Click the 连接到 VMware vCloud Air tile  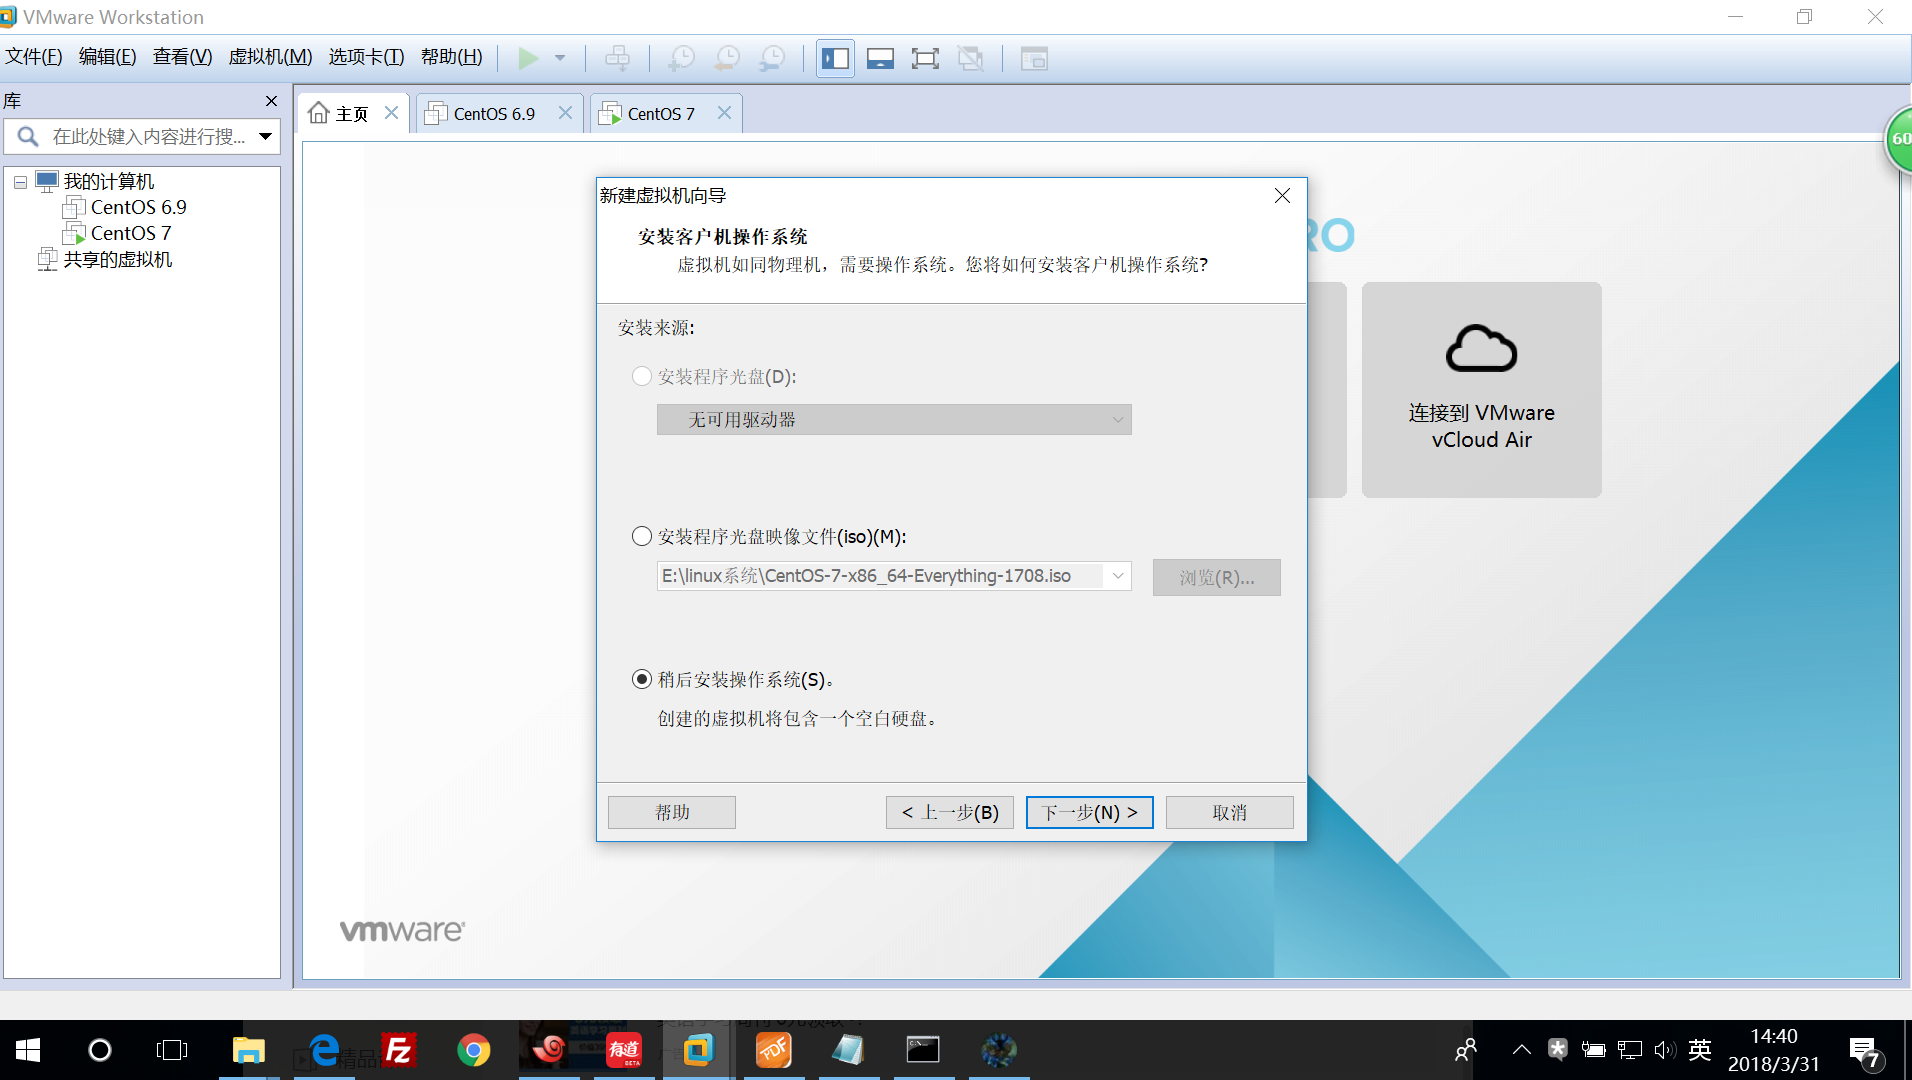(x=1481, y=389)
